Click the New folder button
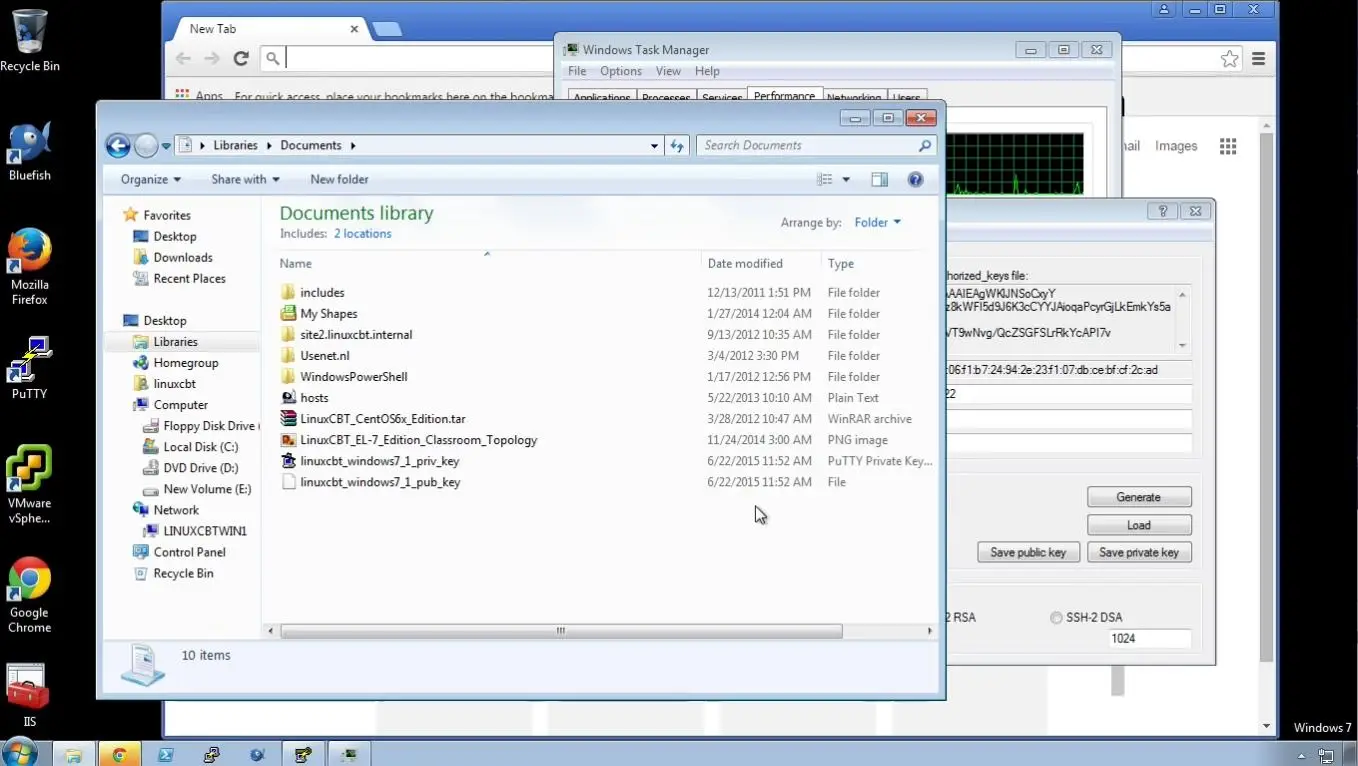The height and width of the screenshot is (766, 1358). tap(339, 180)
